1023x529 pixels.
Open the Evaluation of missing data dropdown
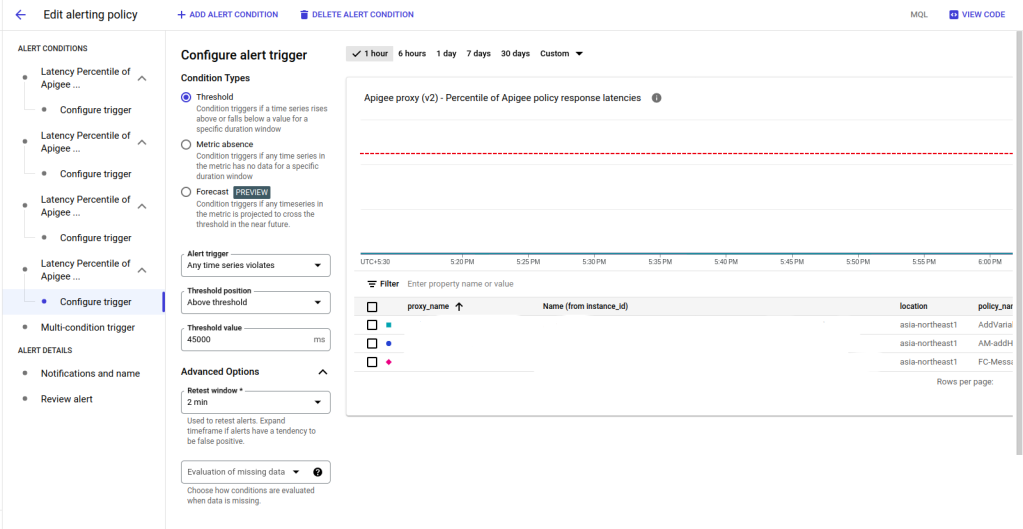(256, 472)
